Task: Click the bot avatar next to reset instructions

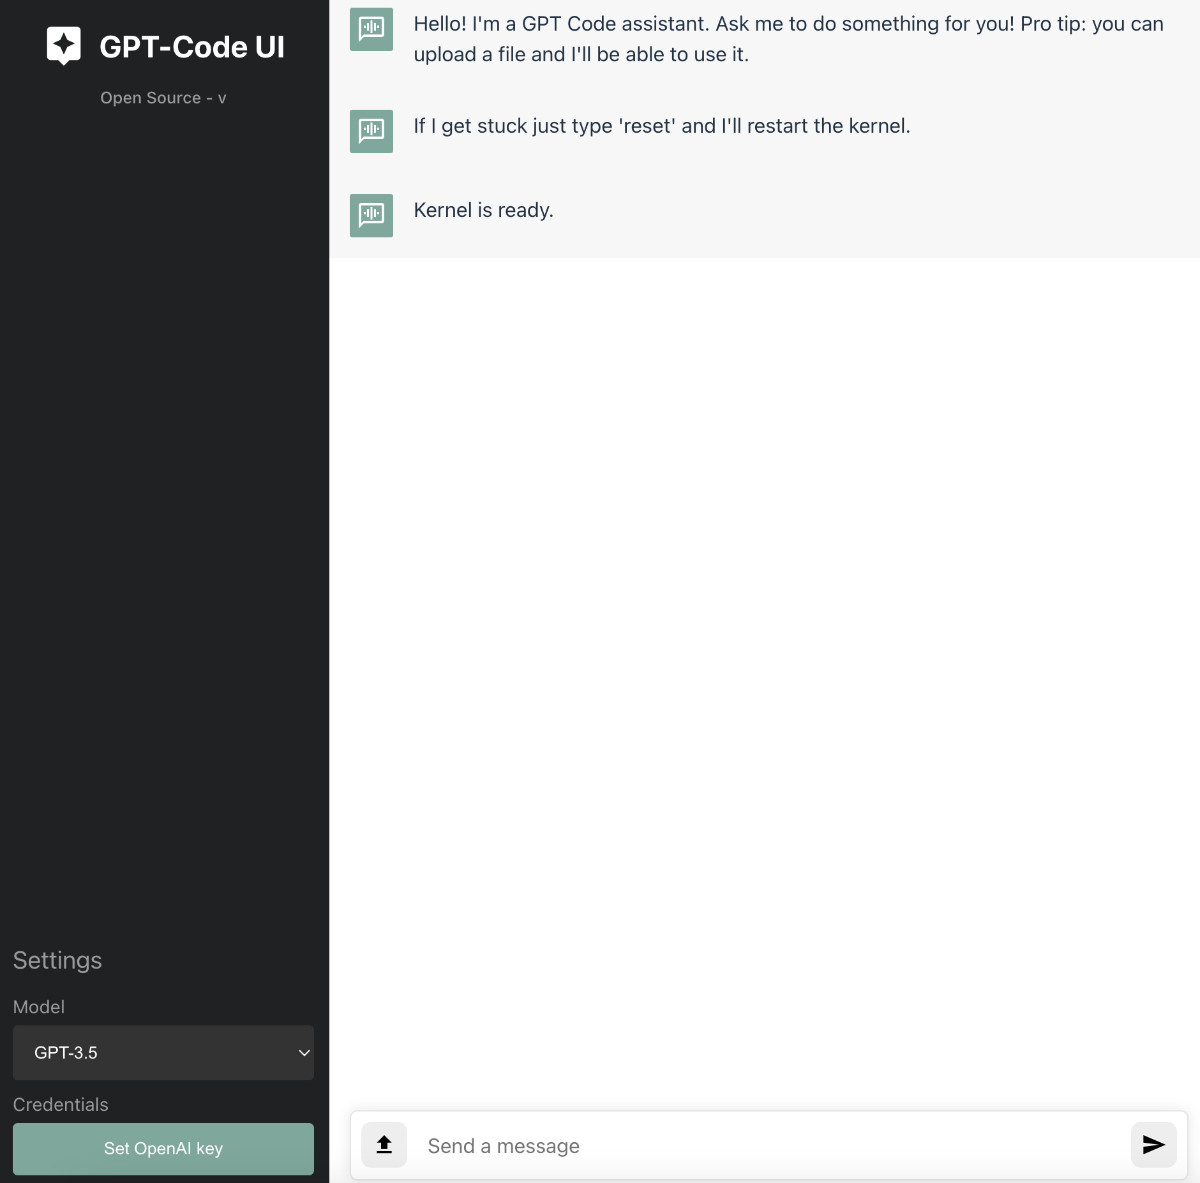Action: pyautogui.click(x=371, y=131)
